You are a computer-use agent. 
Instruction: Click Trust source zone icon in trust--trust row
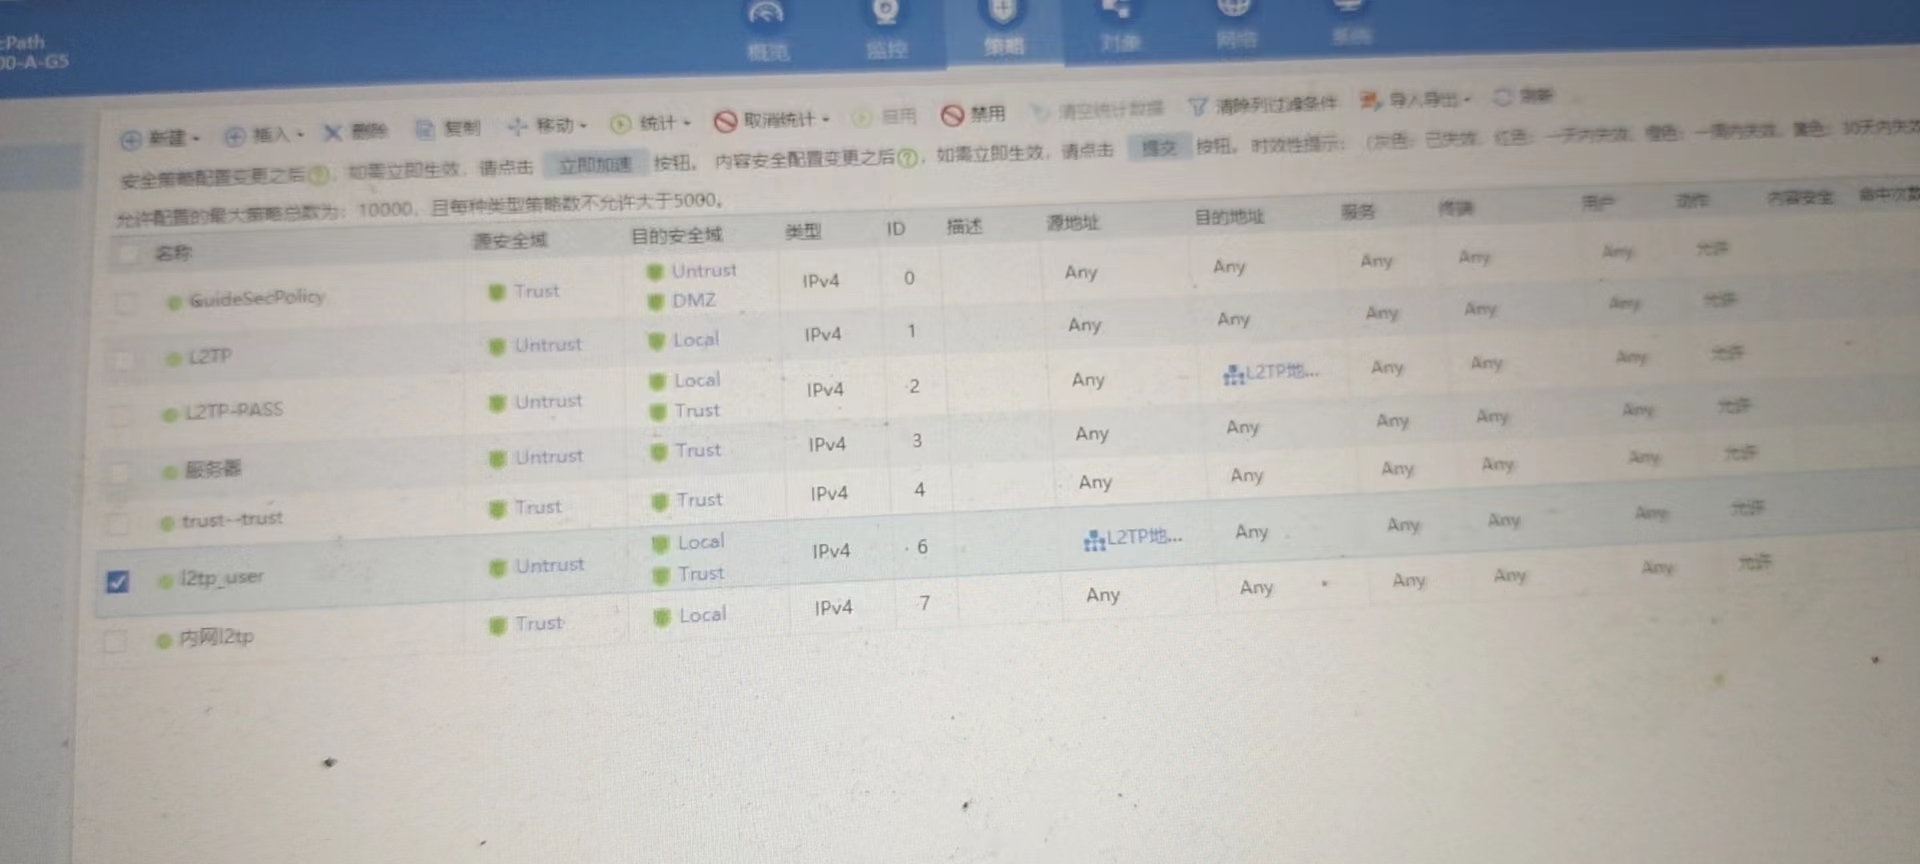click(497, 510)
